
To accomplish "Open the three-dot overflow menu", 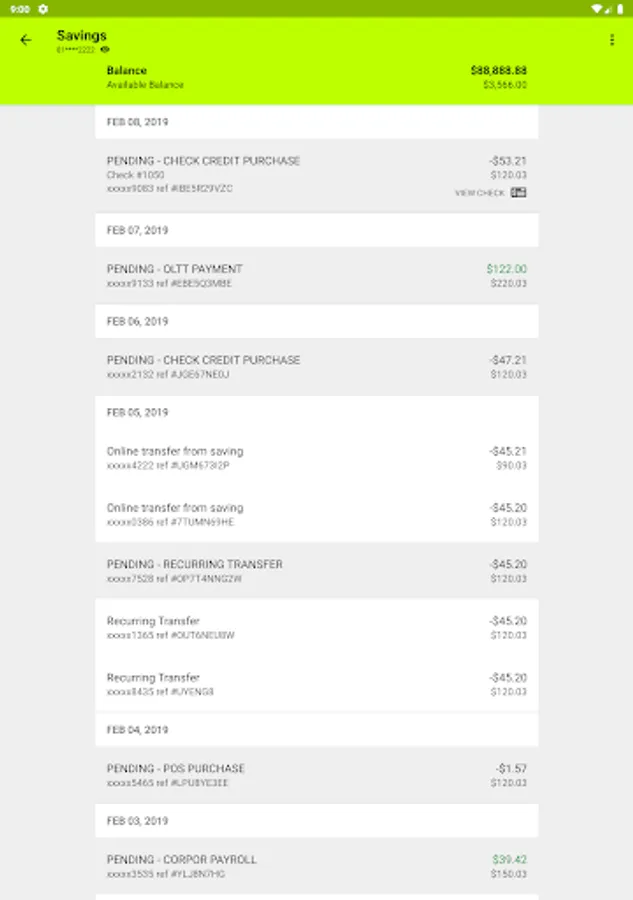I will pos(611,41).
